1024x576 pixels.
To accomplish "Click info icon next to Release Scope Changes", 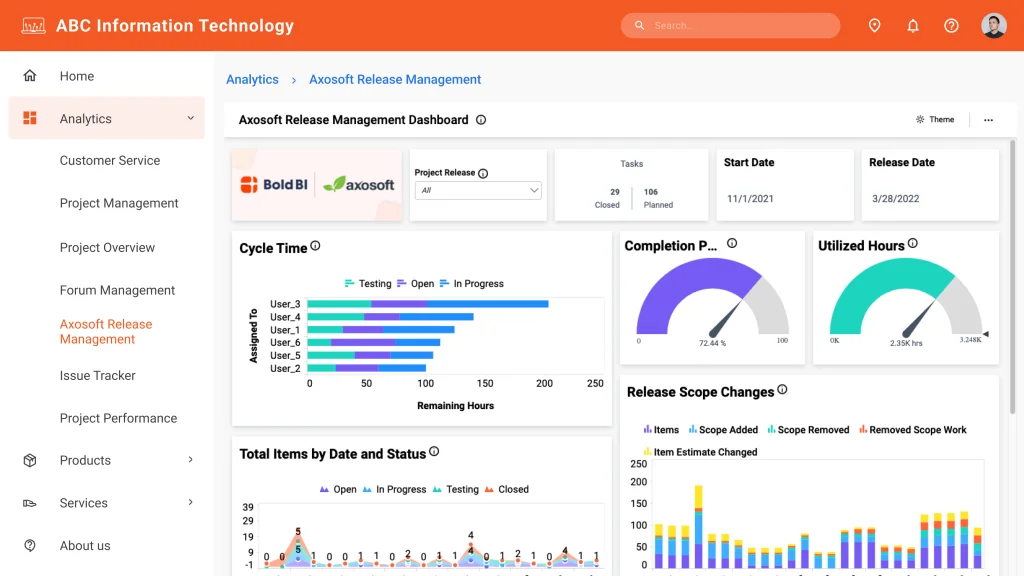I will point(782,389).
